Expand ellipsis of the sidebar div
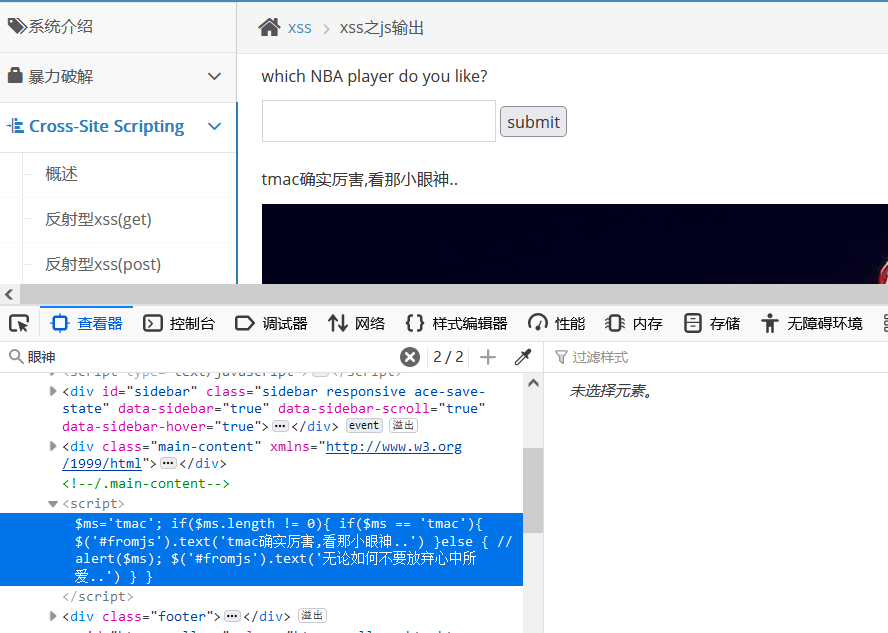This screenshot has height=633, width=888. pyautogui.click(x=280, y=426)
